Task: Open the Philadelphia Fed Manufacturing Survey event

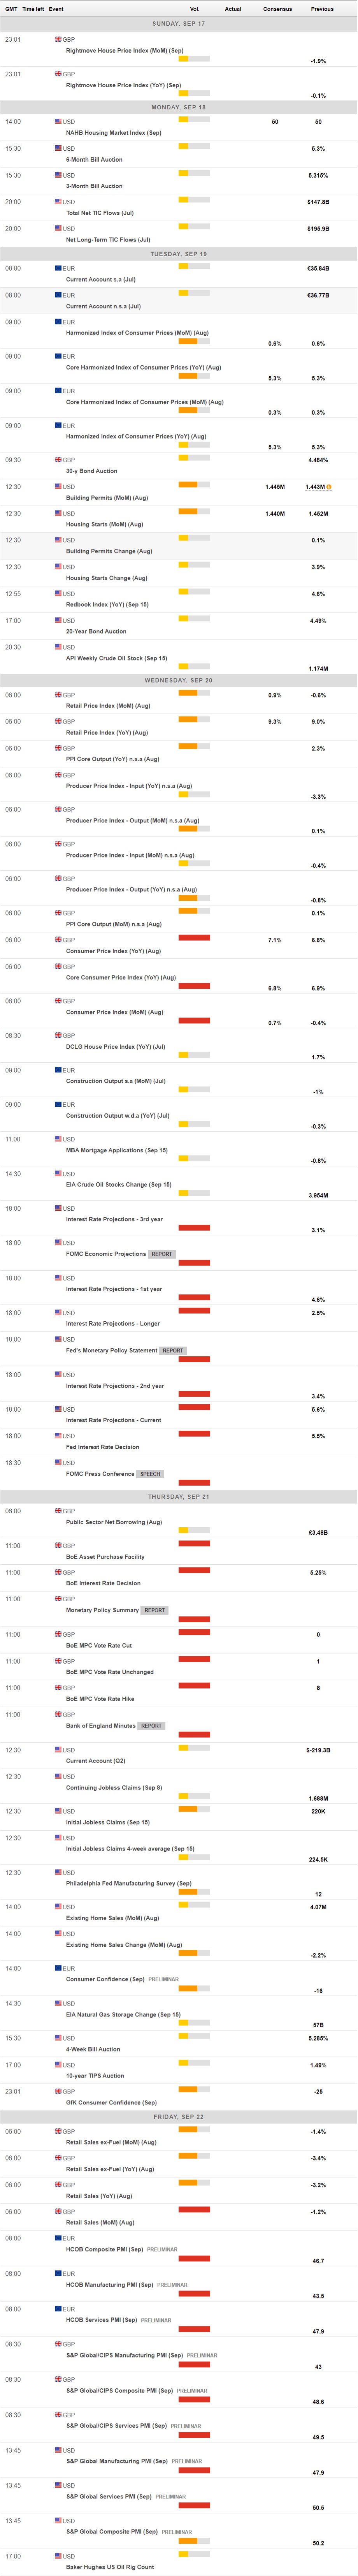Action: pyautogui.click(x=128, y=1883)
